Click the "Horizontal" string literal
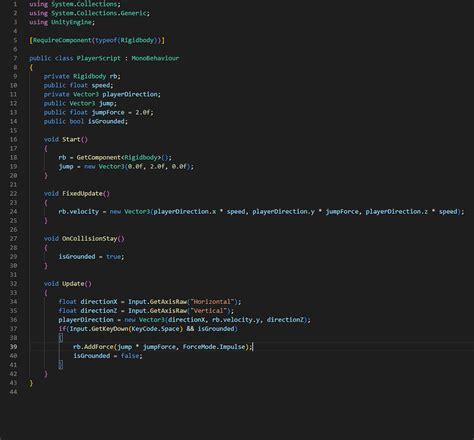 pyautogui.click(x=212, y=302)
